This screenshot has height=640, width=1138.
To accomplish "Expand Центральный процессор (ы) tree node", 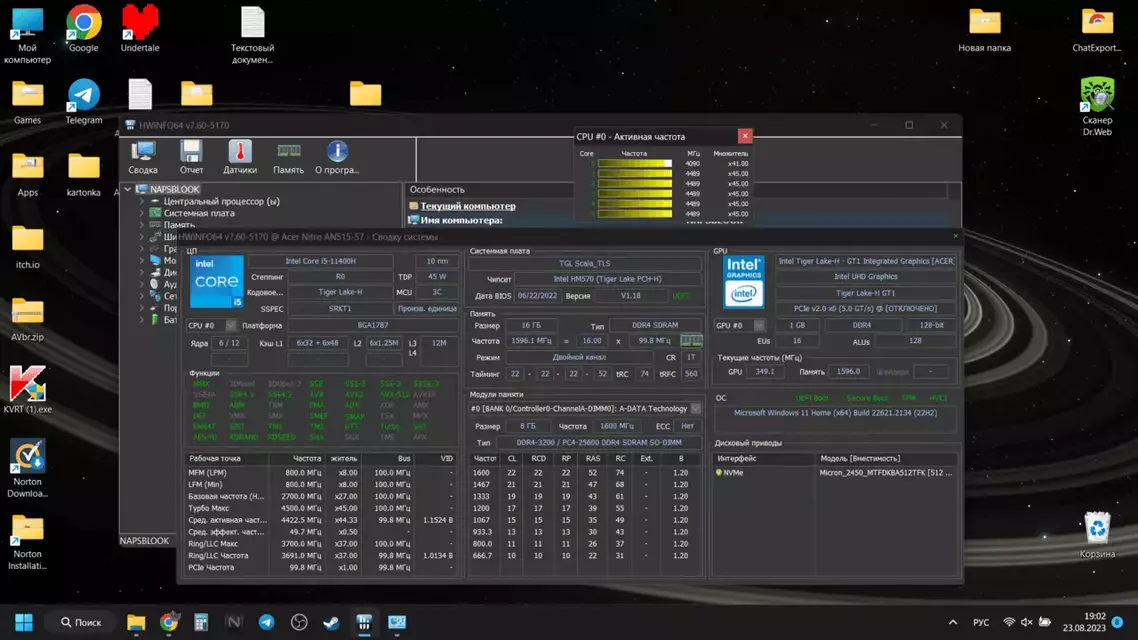I will 142,201.
